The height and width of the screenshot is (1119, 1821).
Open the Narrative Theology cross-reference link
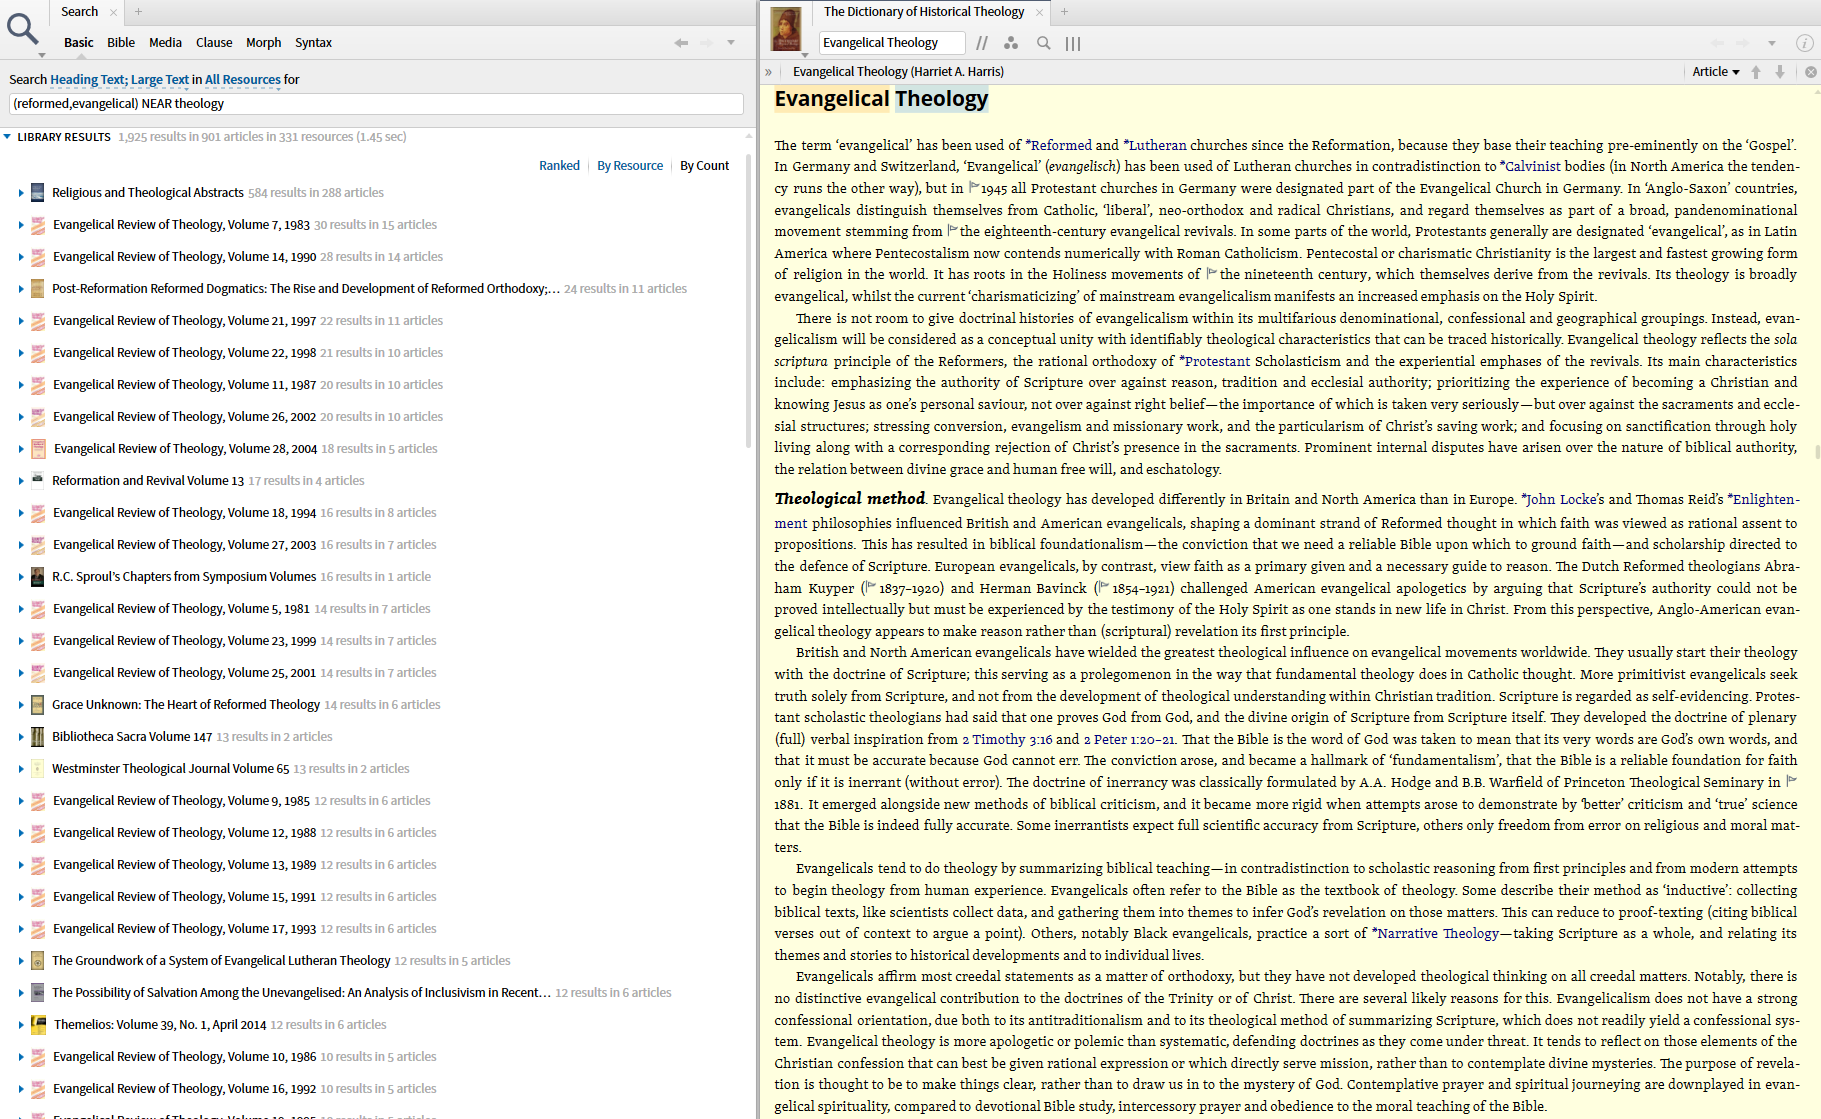click(1435, 933)
